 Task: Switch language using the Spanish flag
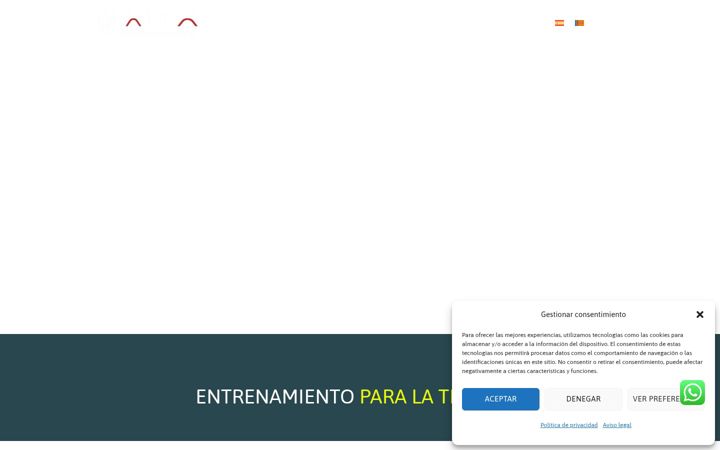559,23
